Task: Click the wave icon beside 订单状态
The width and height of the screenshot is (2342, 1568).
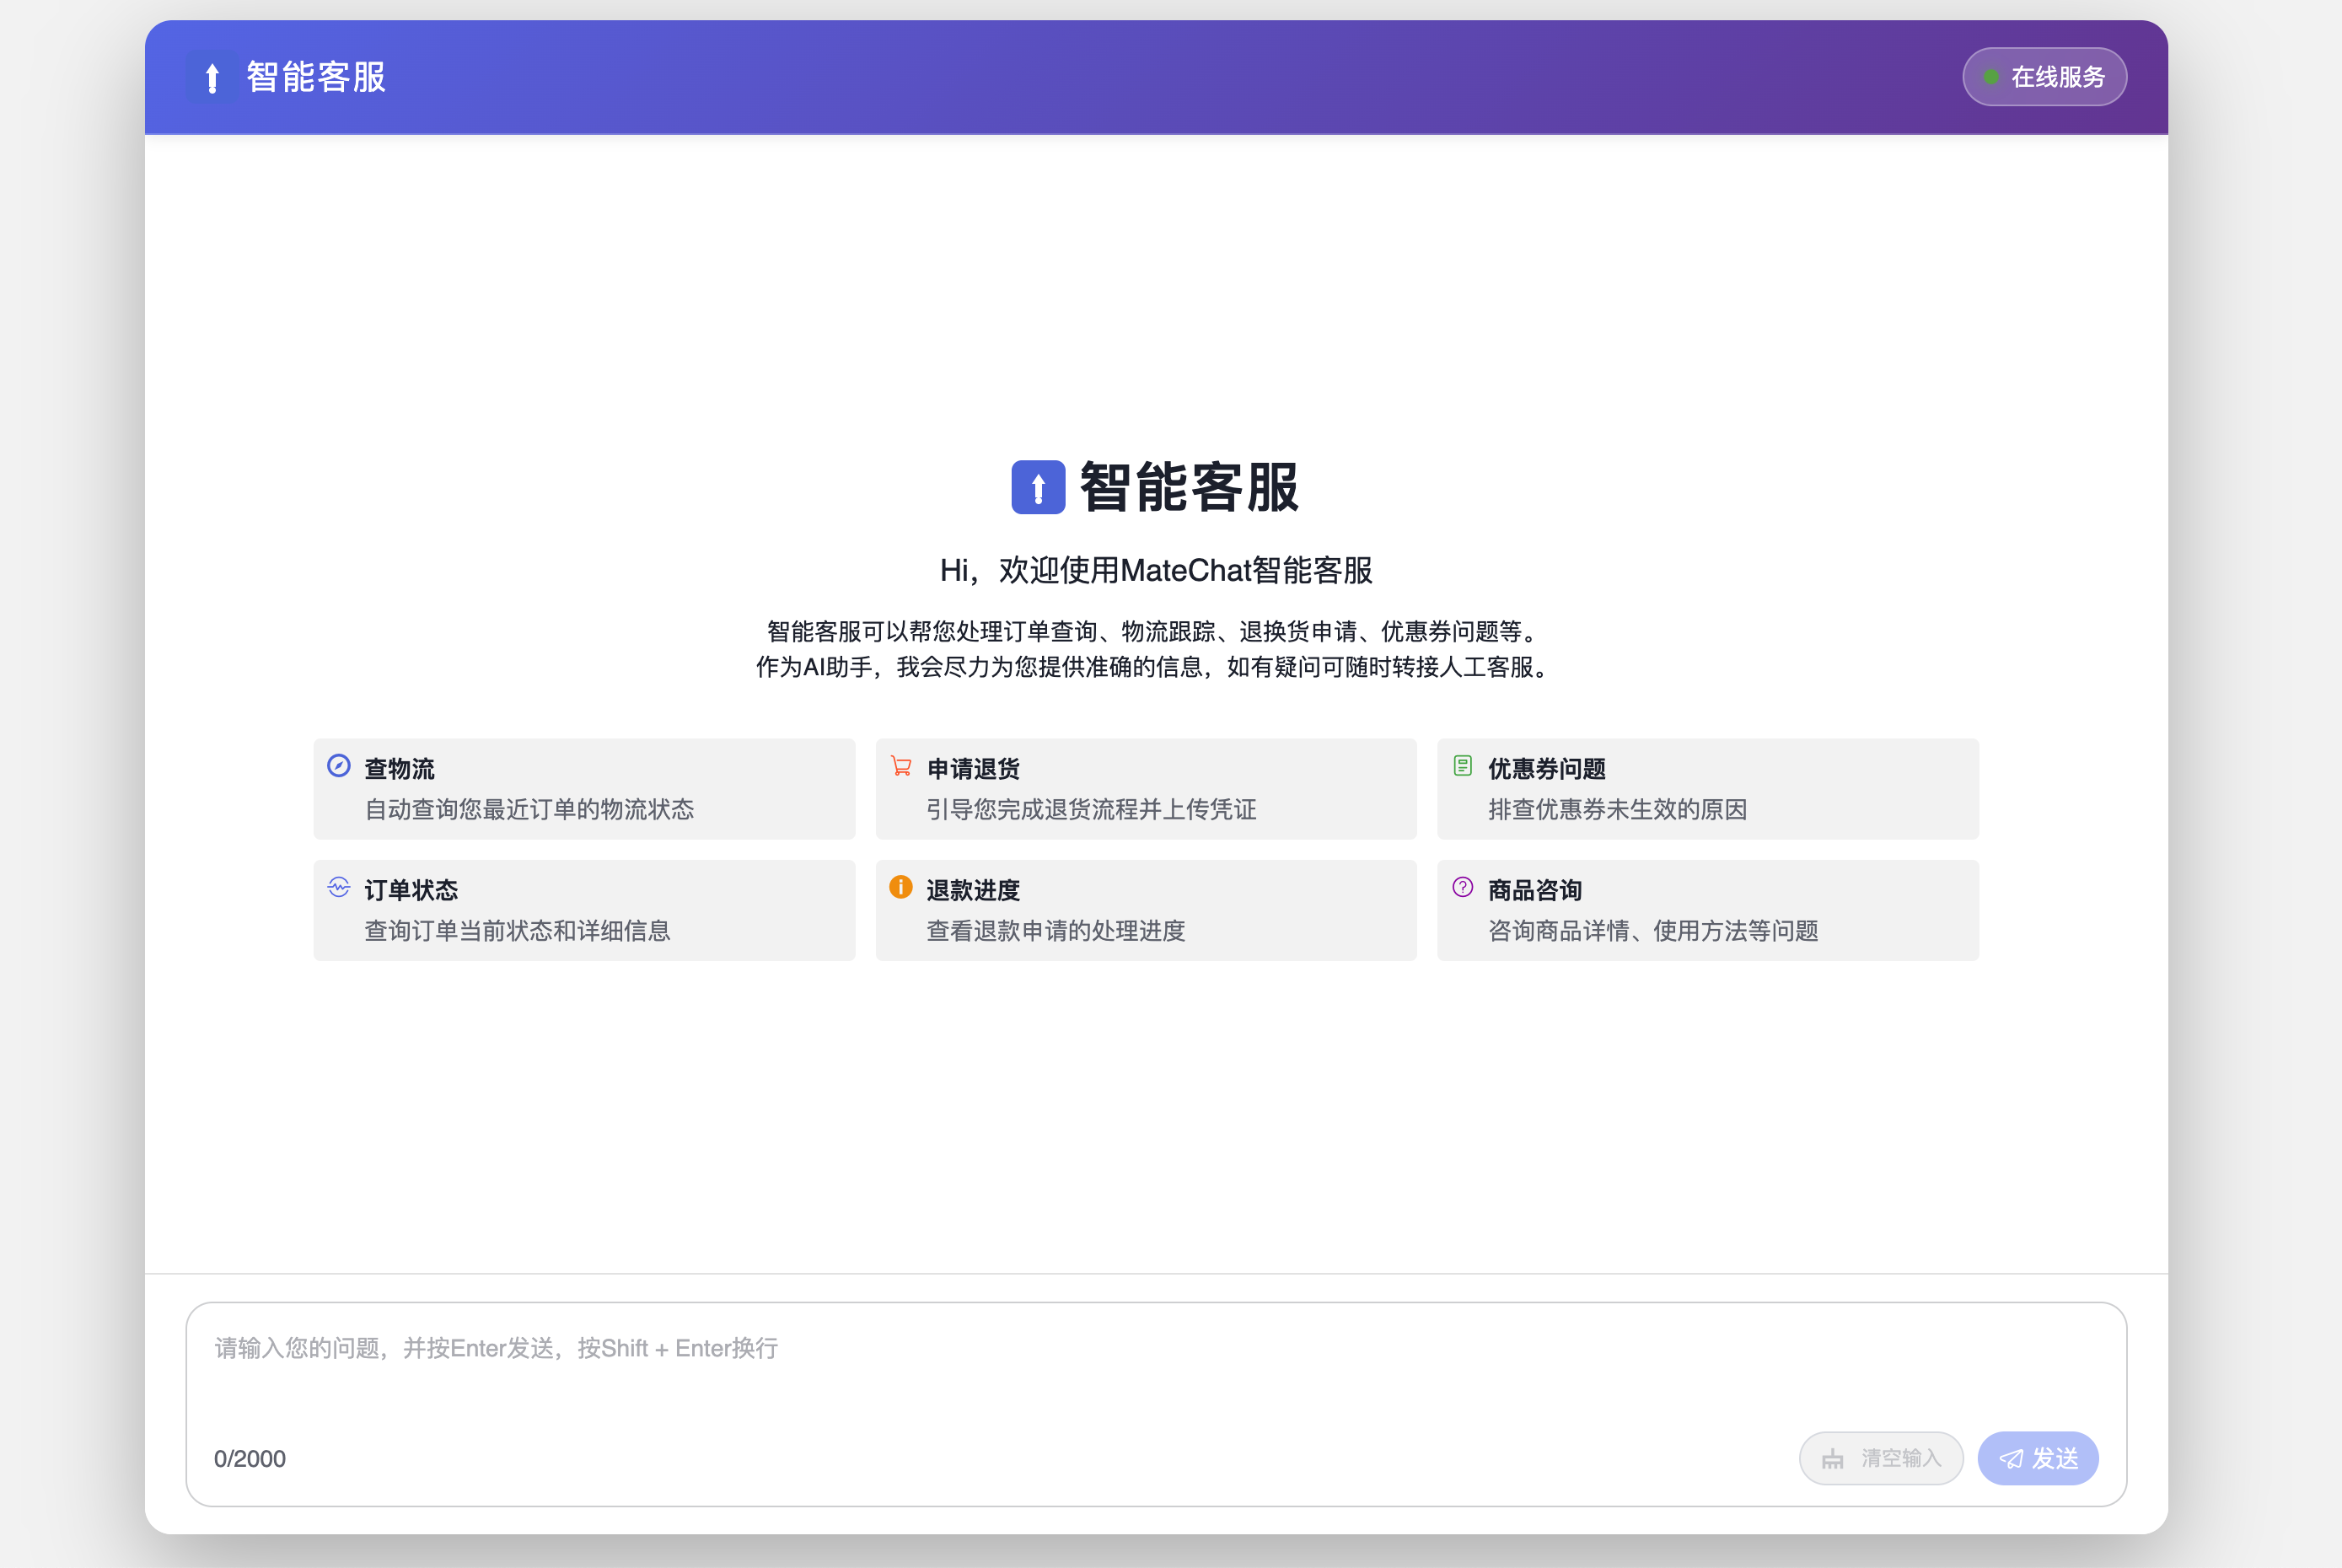Action: [339, 887]
